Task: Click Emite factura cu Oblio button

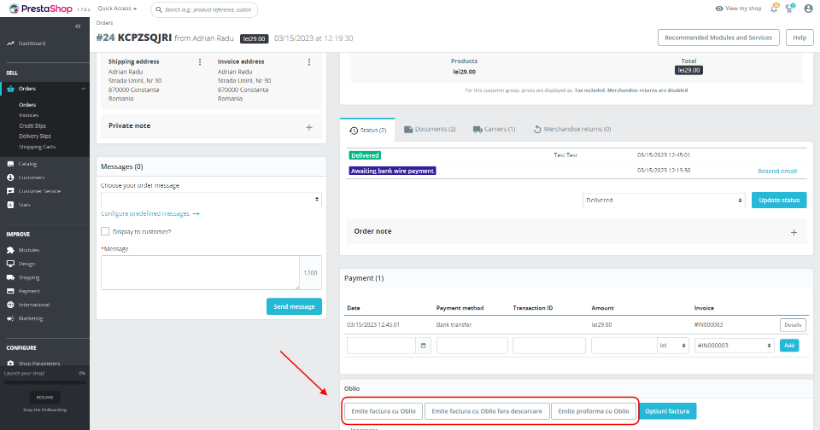Action: click(383, 411)
